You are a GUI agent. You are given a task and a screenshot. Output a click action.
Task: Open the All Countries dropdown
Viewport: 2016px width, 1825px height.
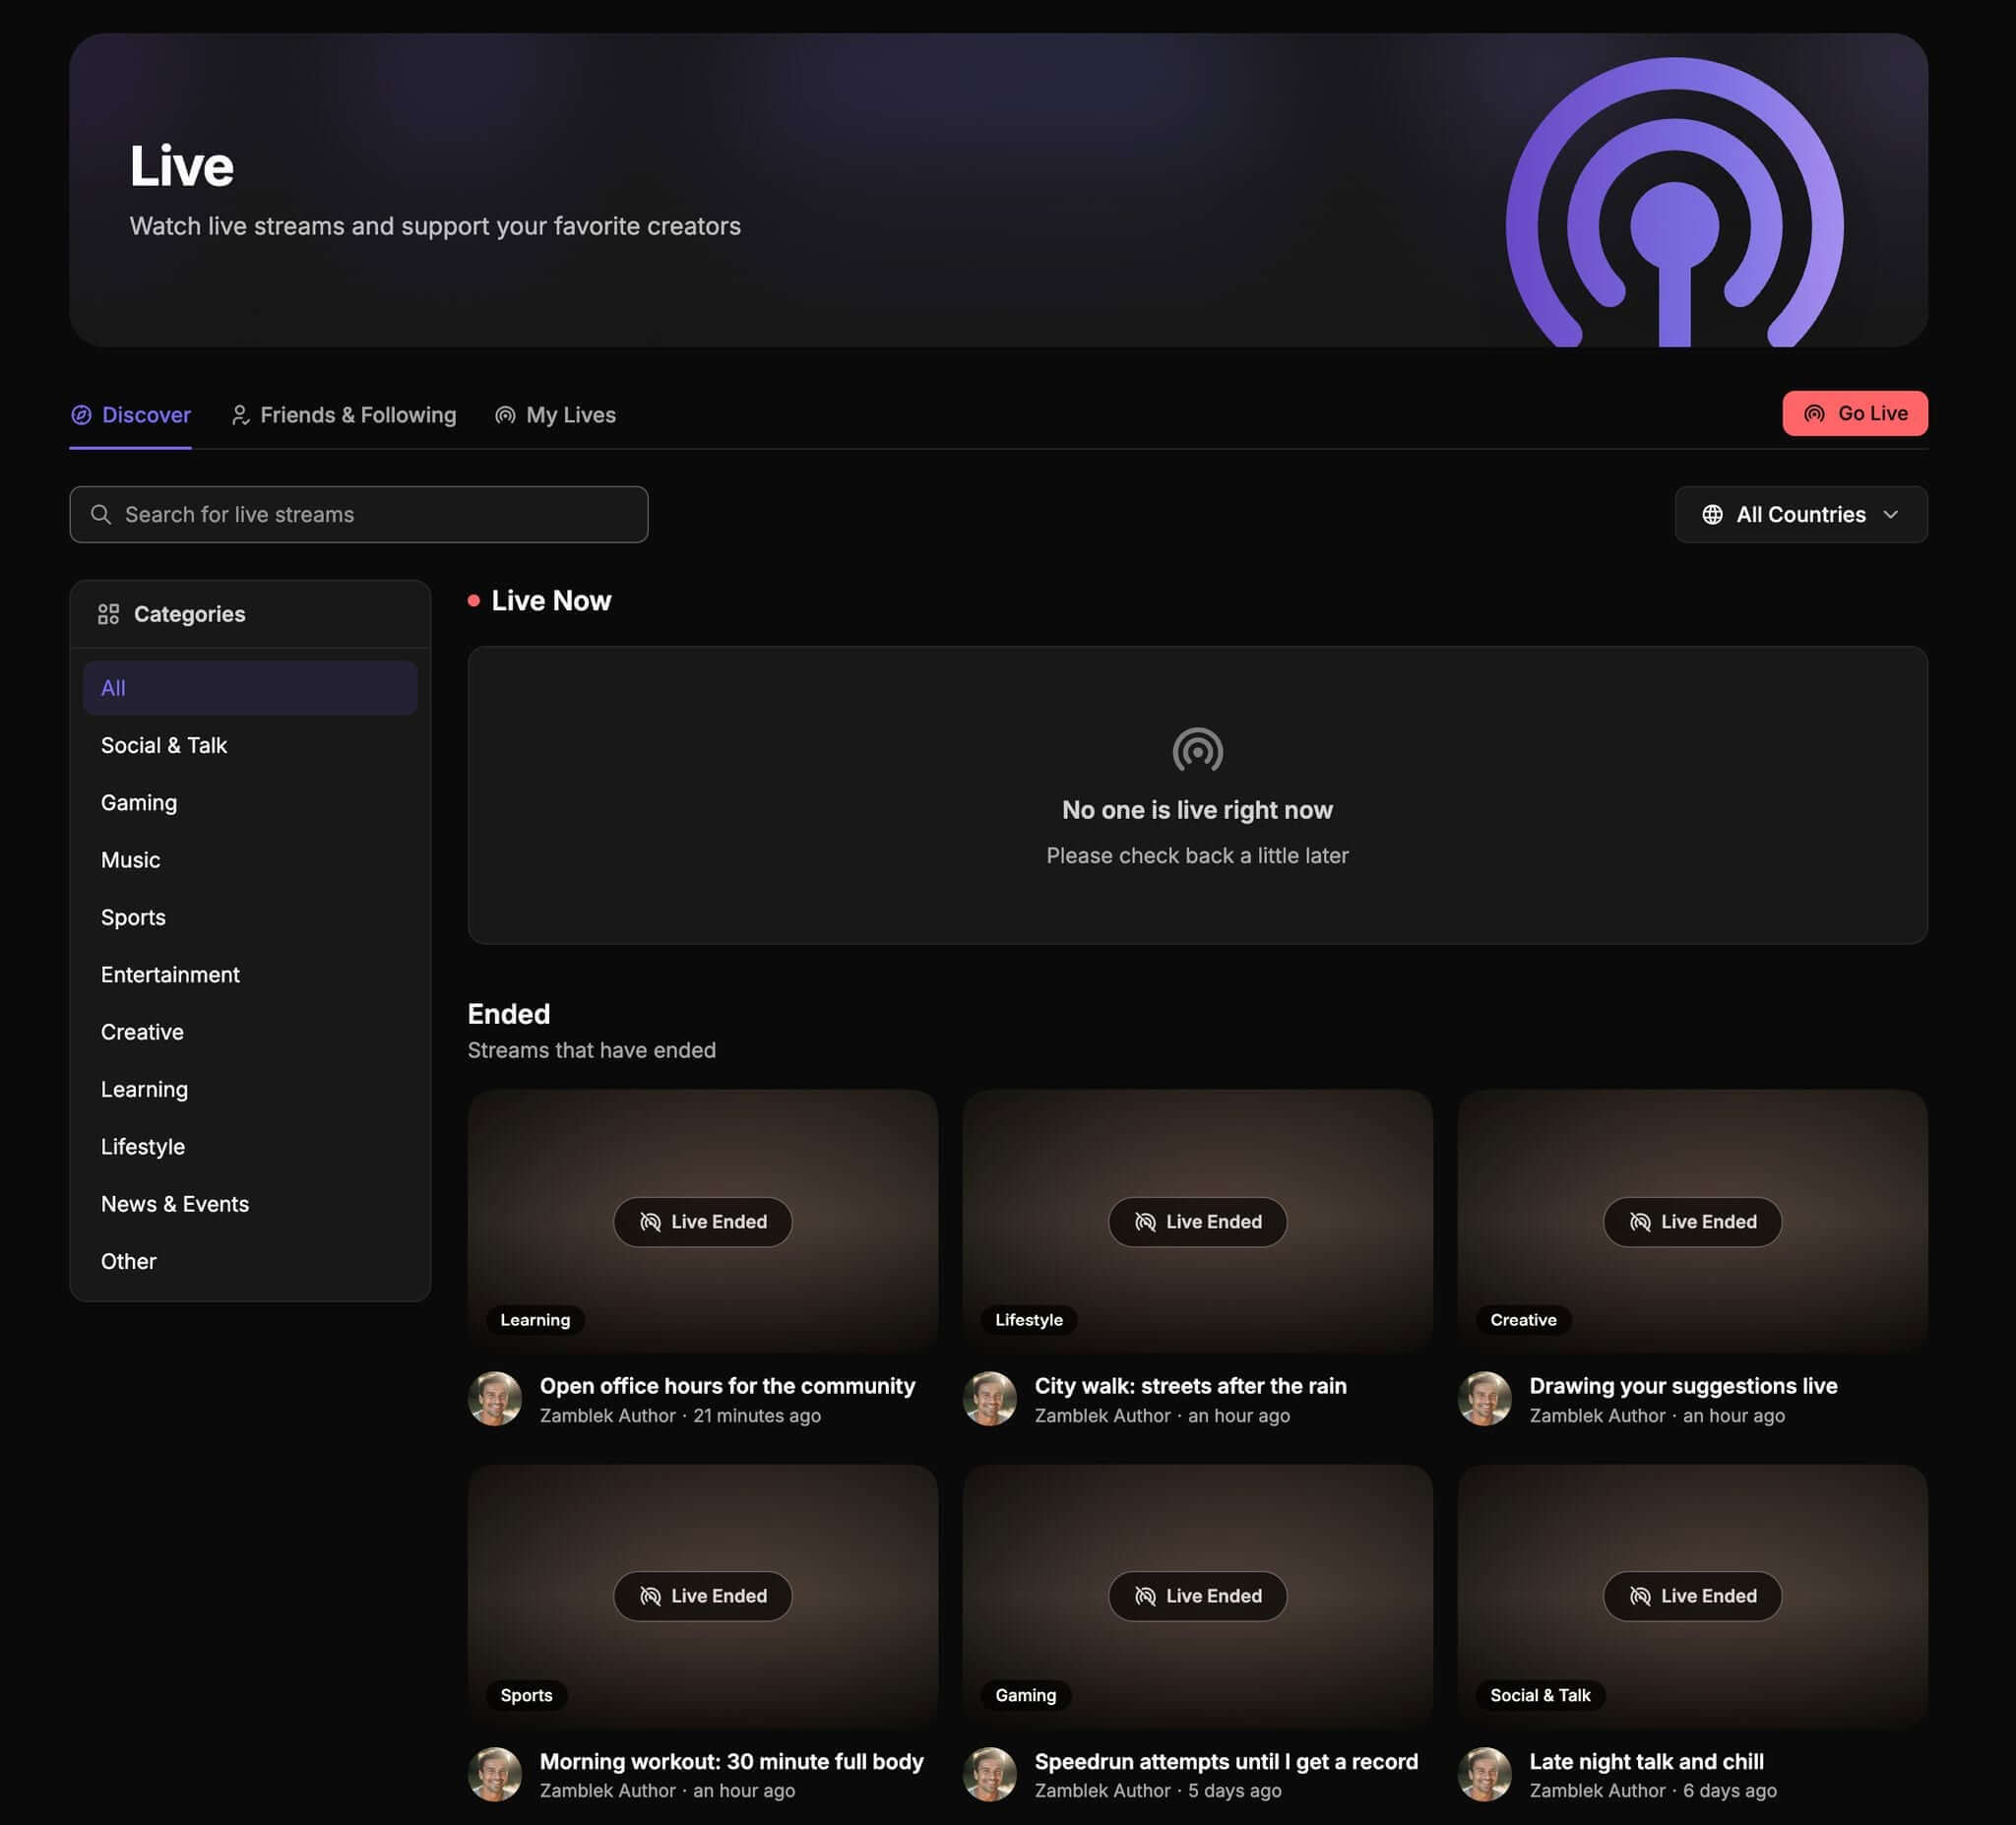point(1801,514)
